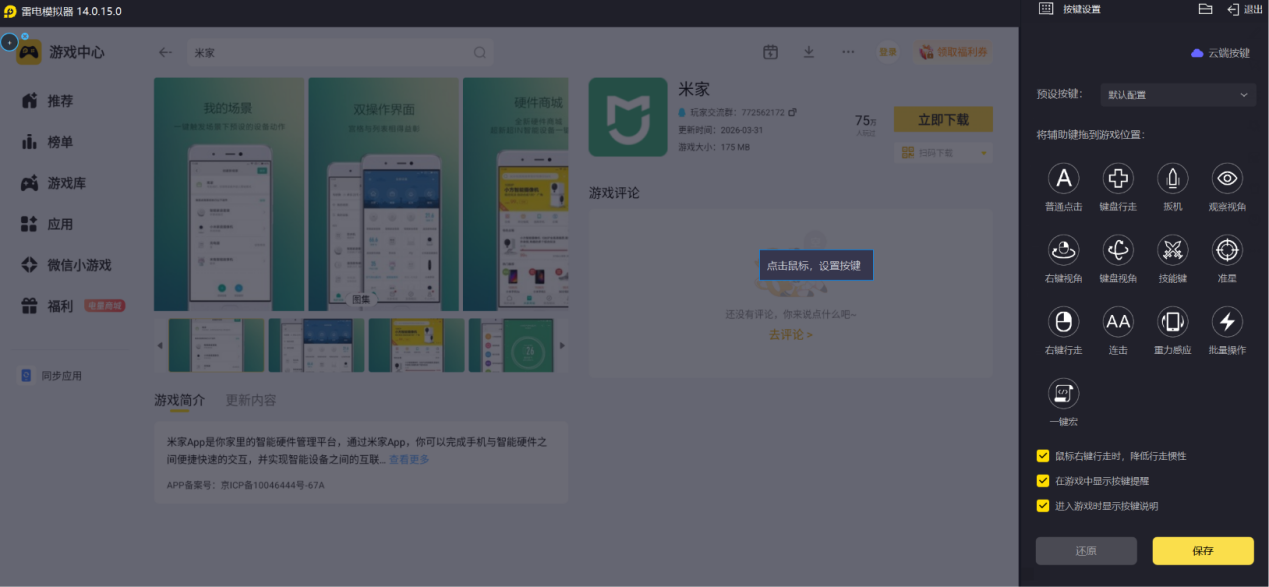This screenshot has height=587, width=1269.
Task: Open 榜单 rankings in sidebar
Action: click(x=48, y=142)
